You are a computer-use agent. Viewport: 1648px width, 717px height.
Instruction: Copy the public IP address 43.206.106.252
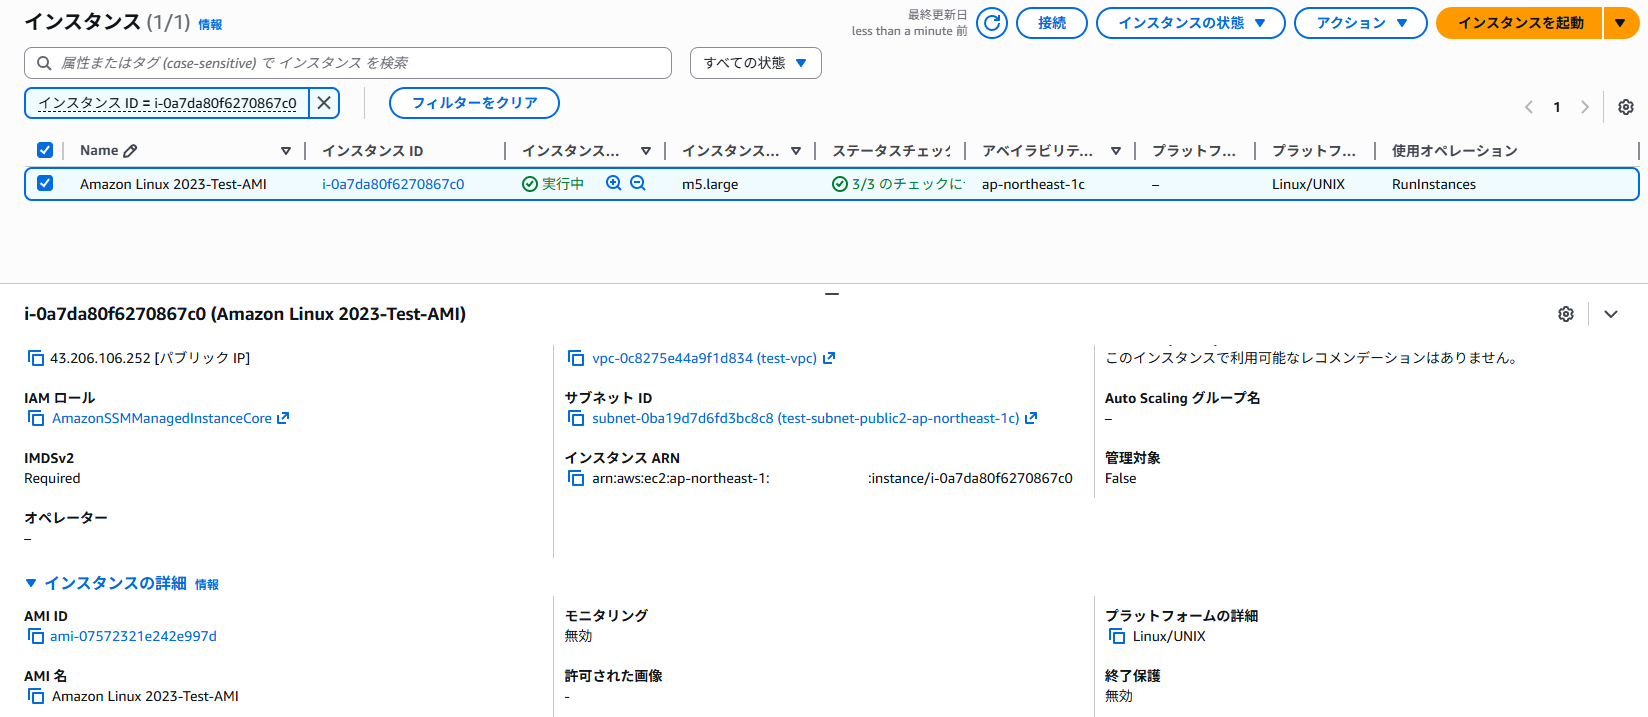(36, 358)
